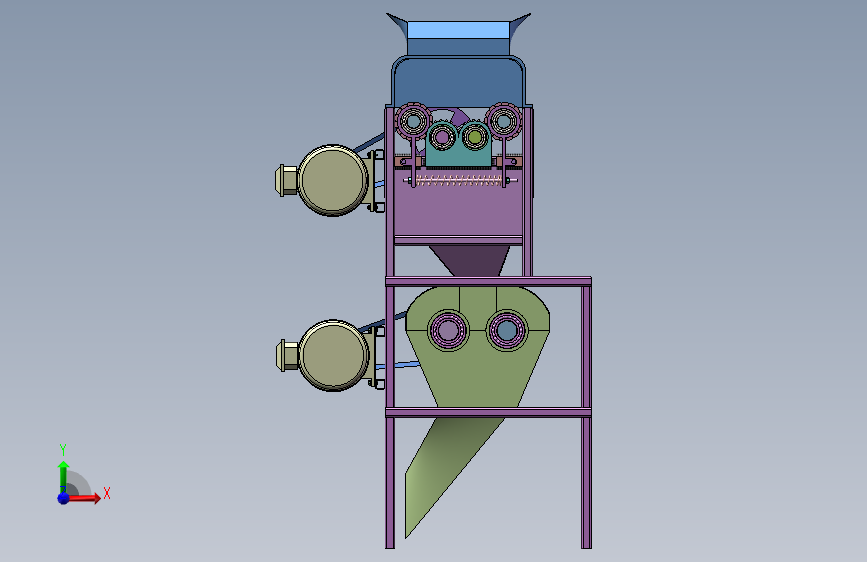
Task: Select the frame's lower right leg
Action: [x=586, y=482]
